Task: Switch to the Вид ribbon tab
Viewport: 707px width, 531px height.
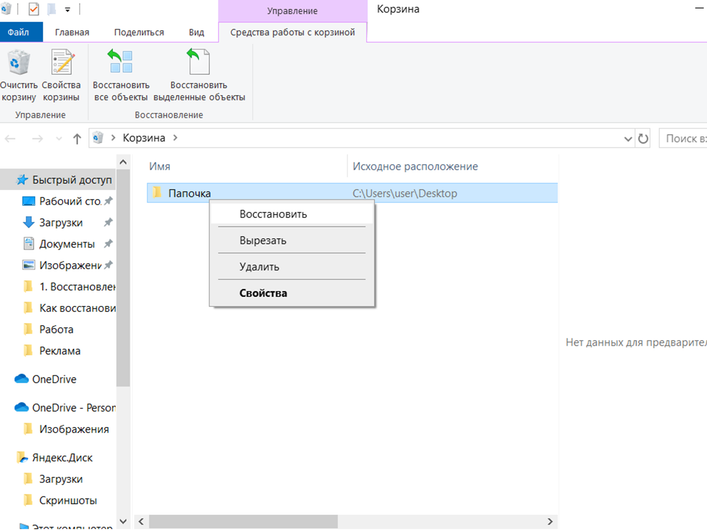Action: 196,32
